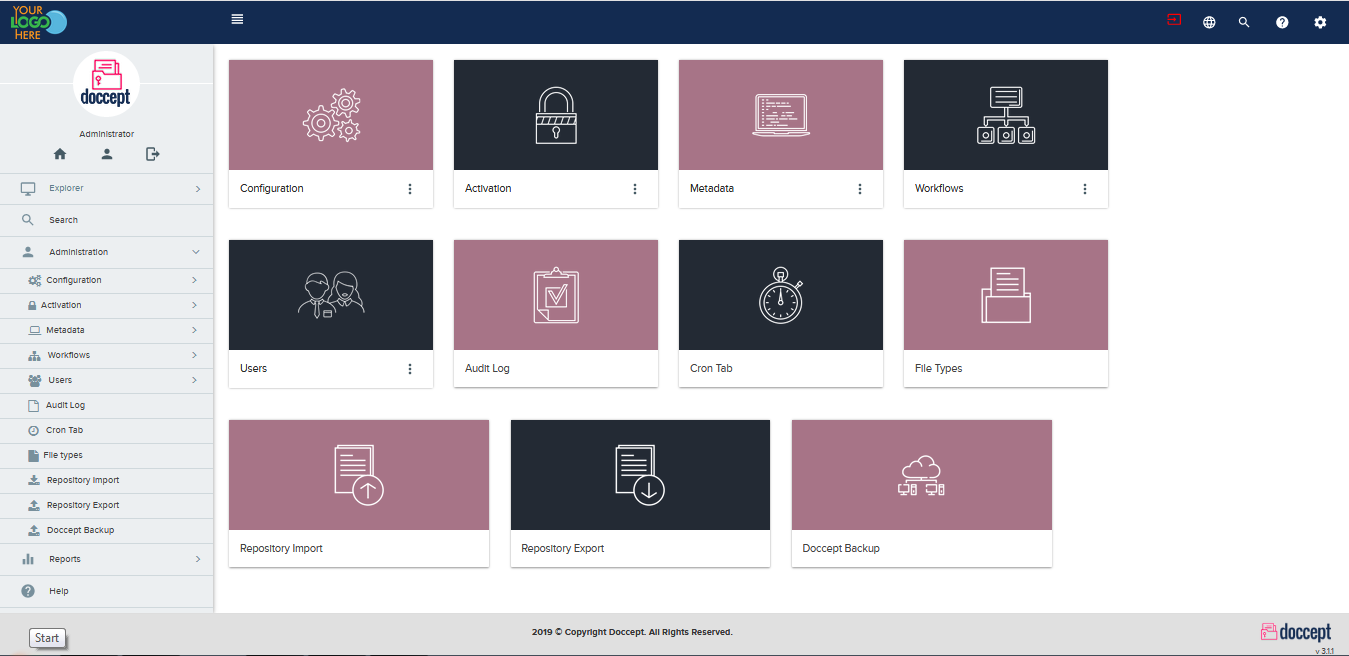Click the logout icon under Administrator
The height and width of the screenshot is (656, 1349).
pyautogui.click(x=152, y=154)
